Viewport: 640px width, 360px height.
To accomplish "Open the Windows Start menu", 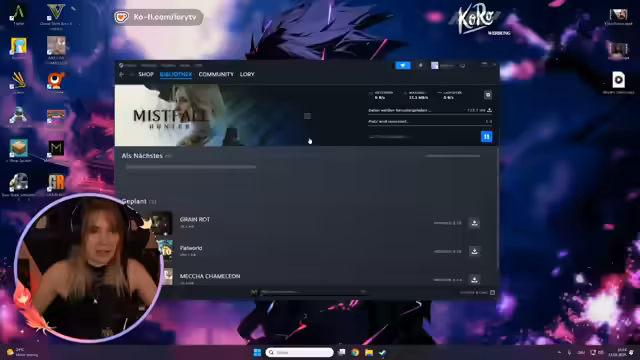I will [x=257, y=352].
